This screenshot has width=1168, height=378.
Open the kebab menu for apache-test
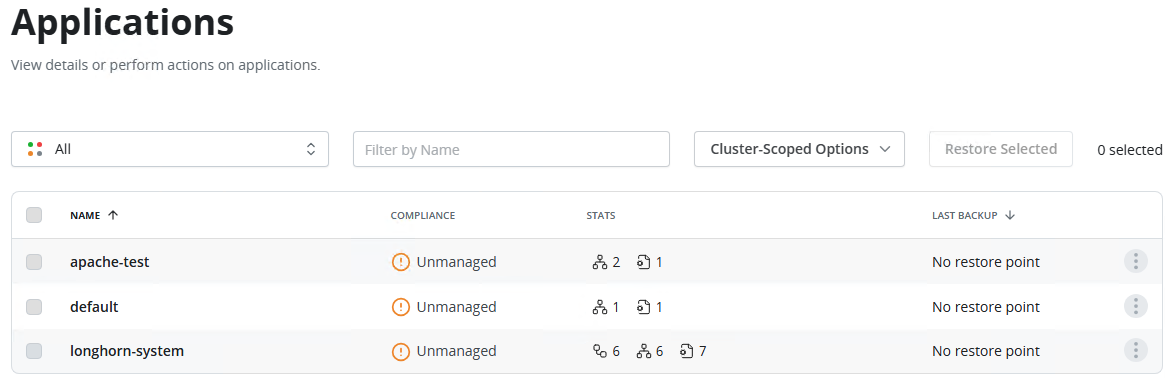[1135, 262]
